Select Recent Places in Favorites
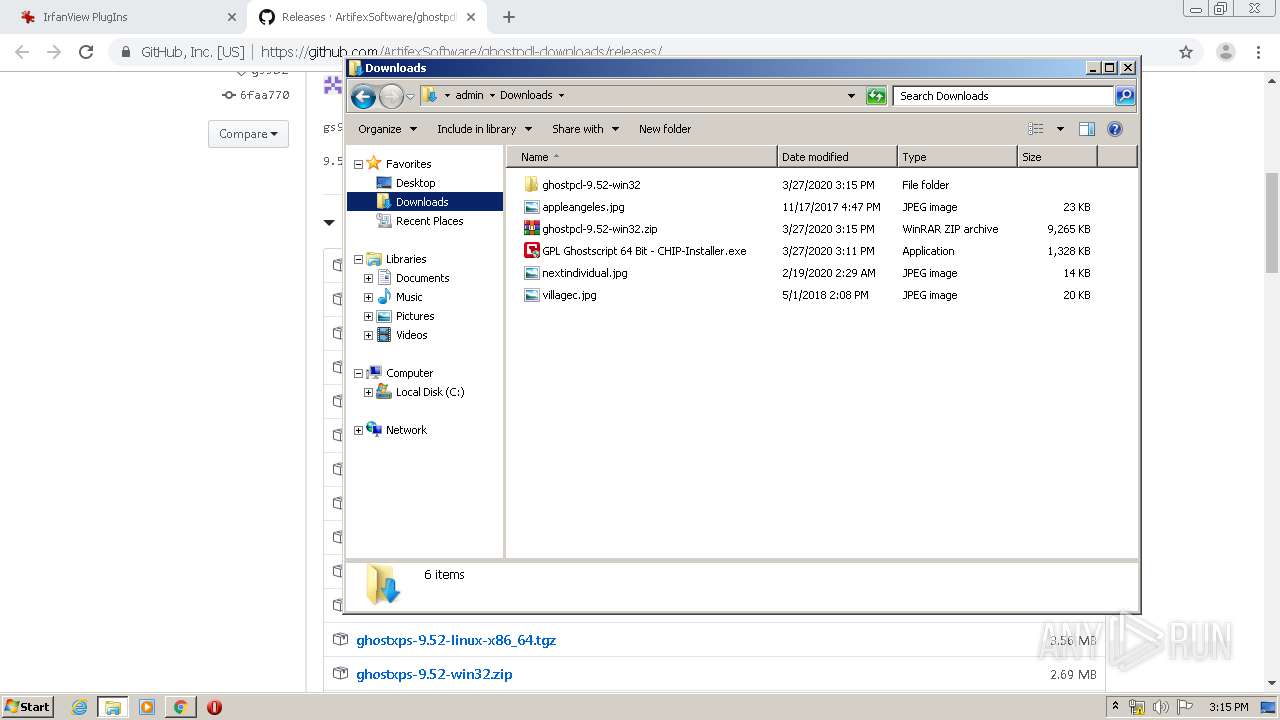Viewport: 1280px width, 720px height. pyautogui.click(x=429, y=221)
